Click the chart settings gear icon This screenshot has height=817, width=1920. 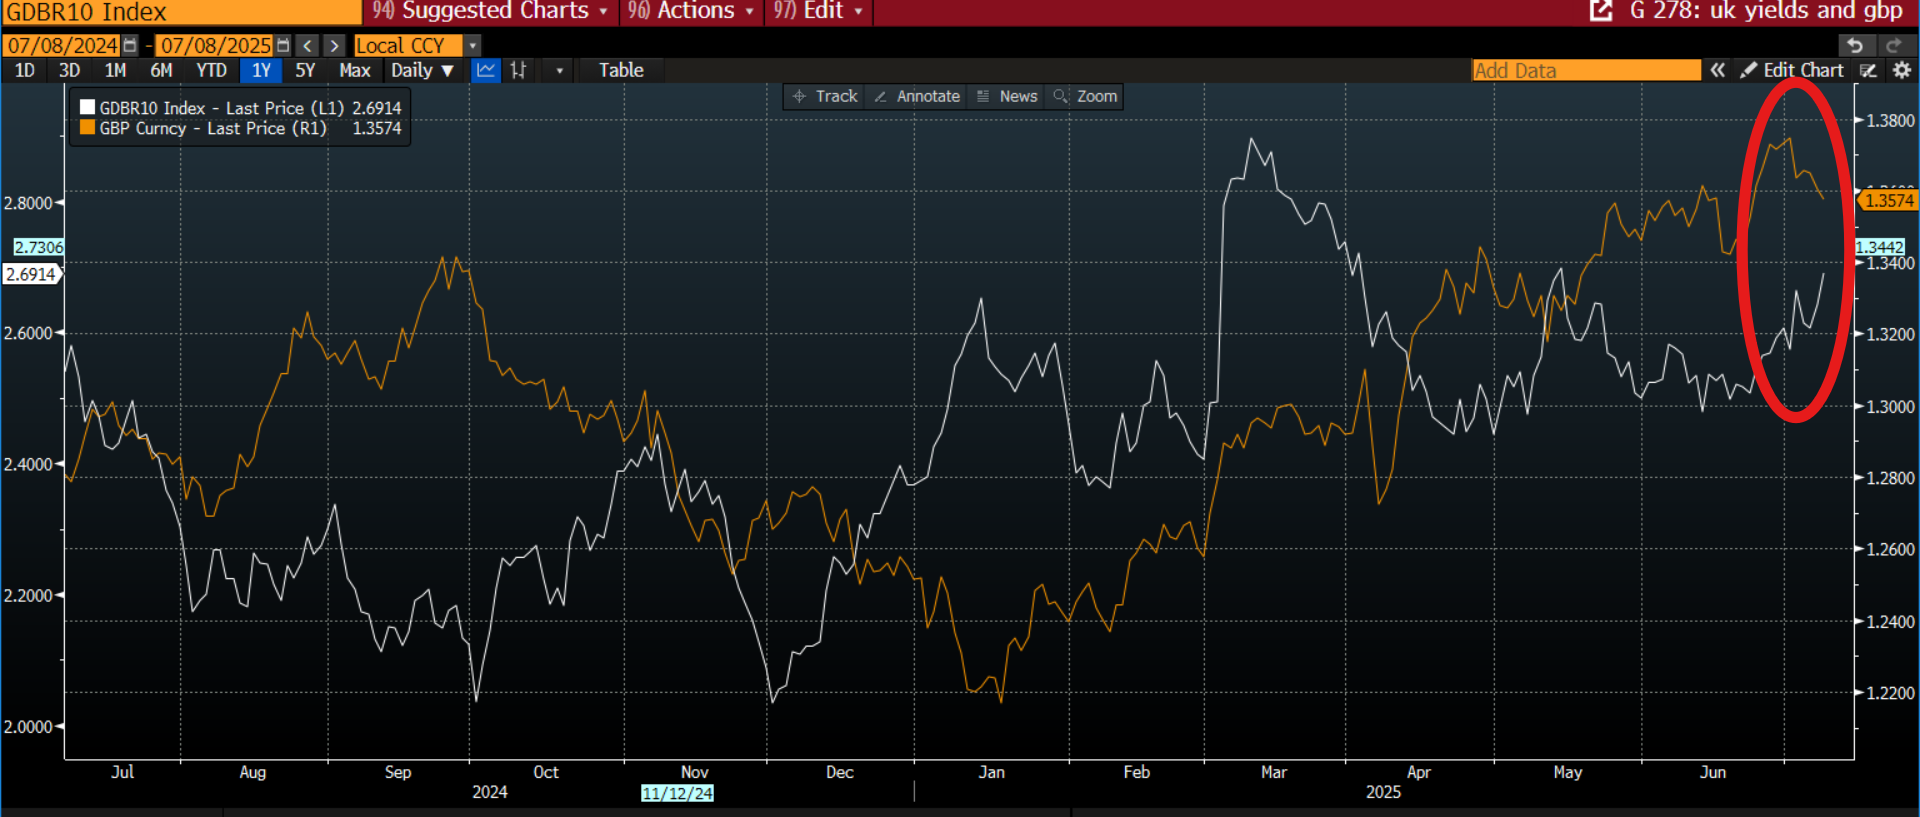pos(1902,70)
